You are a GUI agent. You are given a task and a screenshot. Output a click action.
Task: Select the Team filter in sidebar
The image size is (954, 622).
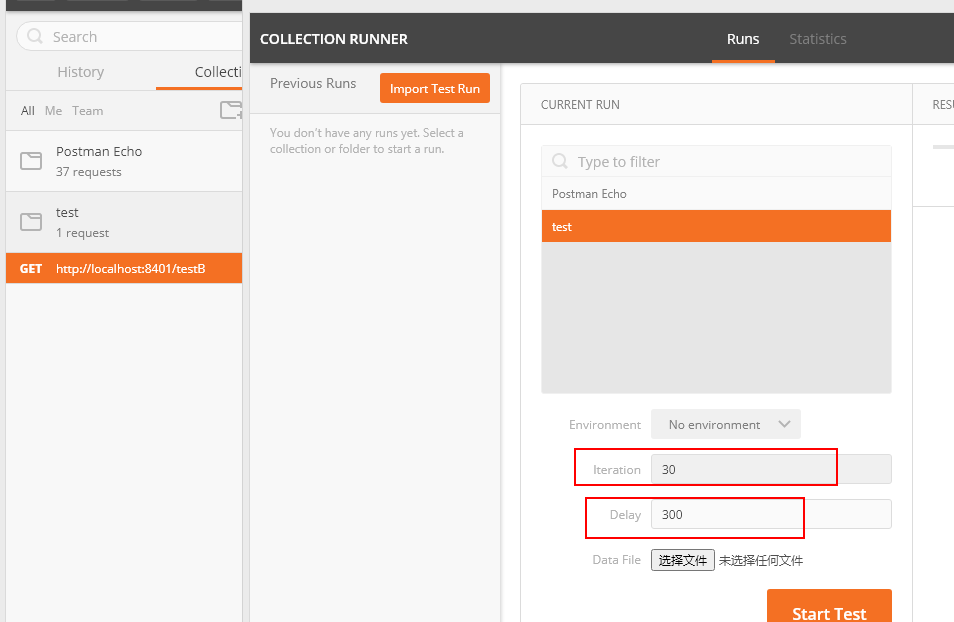point(88,111)
